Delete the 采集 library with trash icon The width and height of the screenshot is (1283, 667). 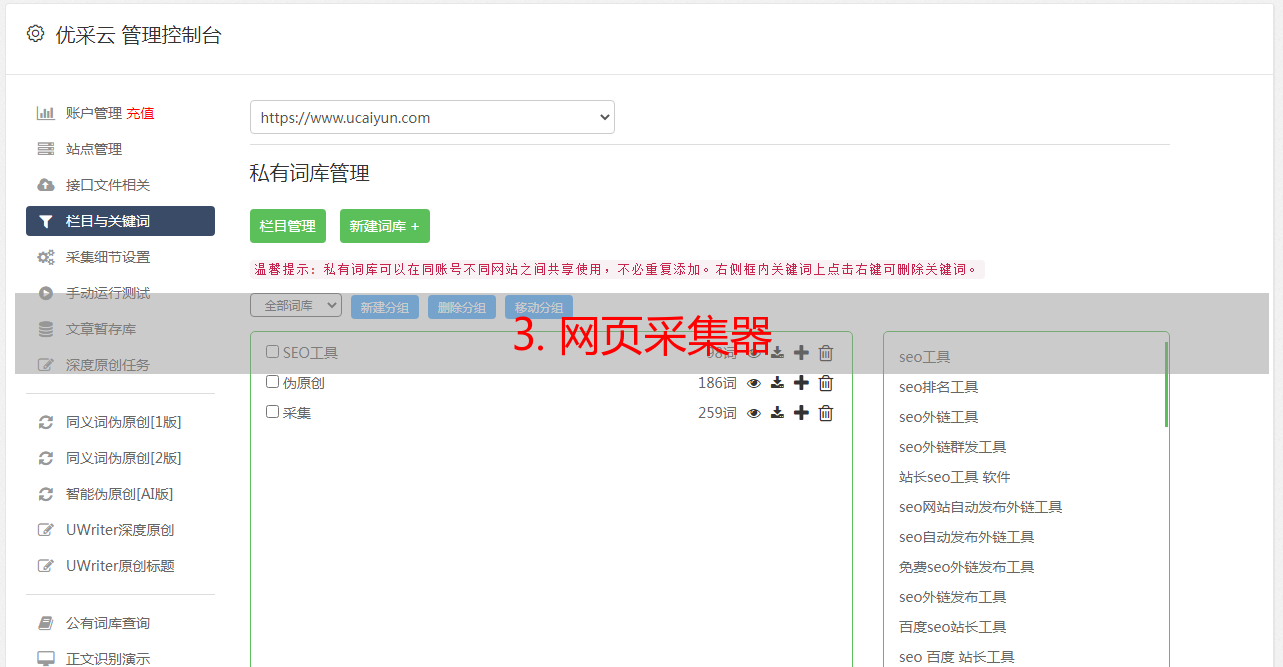[826, 413]
